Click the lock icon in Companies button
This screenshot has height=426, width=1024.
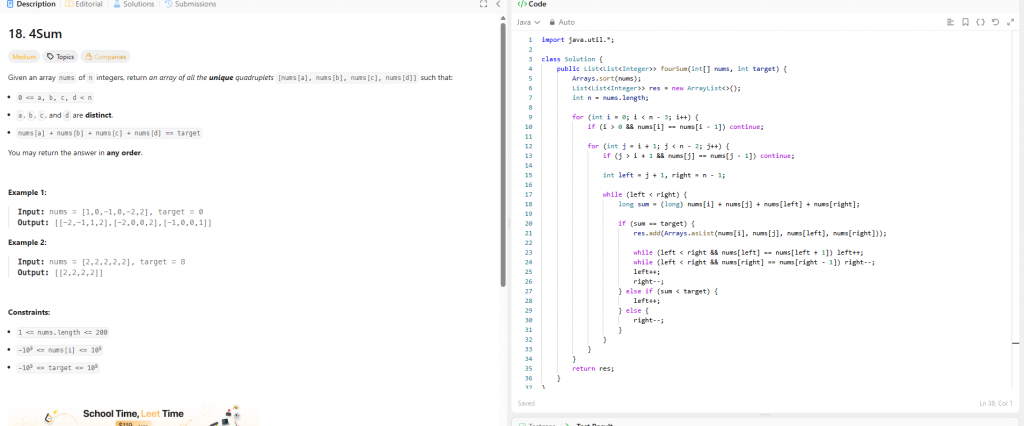tap(88, 57)
